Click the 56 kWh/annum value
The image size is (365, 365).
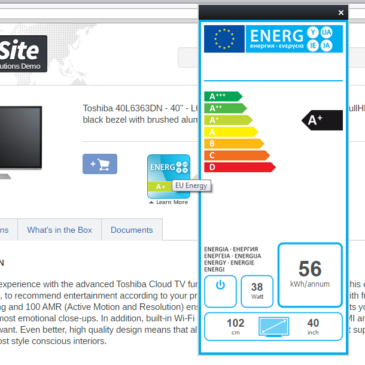[x=310, y=275]
